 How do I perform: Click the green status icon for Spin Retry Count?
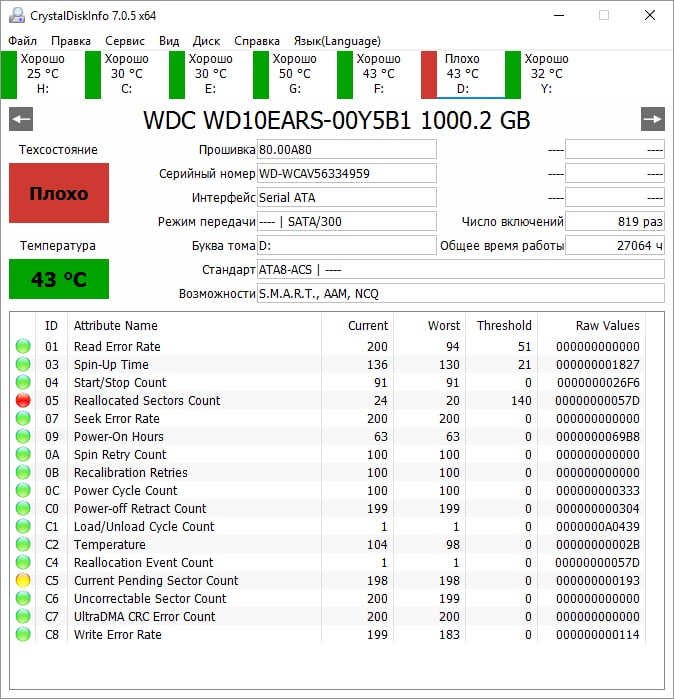pos(23,454)
